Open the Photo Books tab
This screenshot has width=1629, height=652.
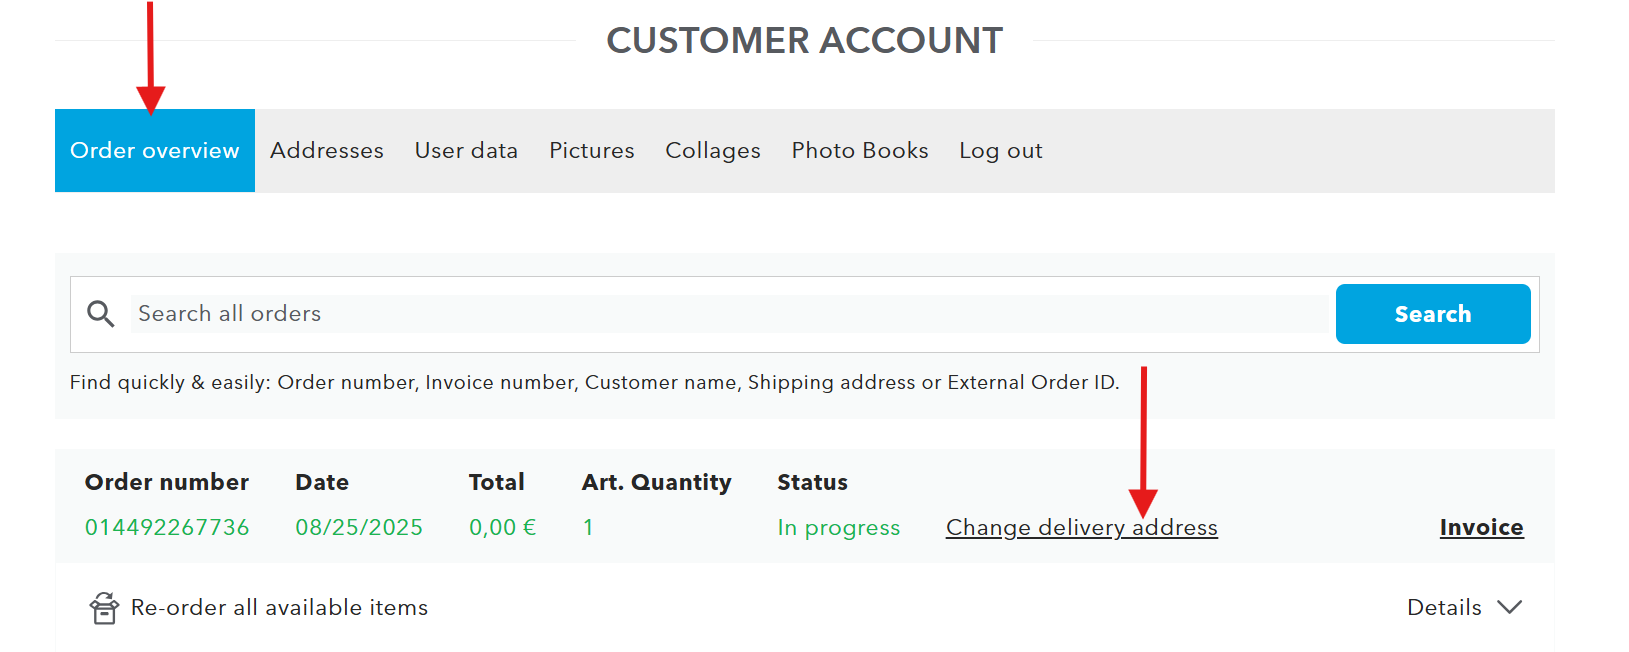(x=860, y=151)
